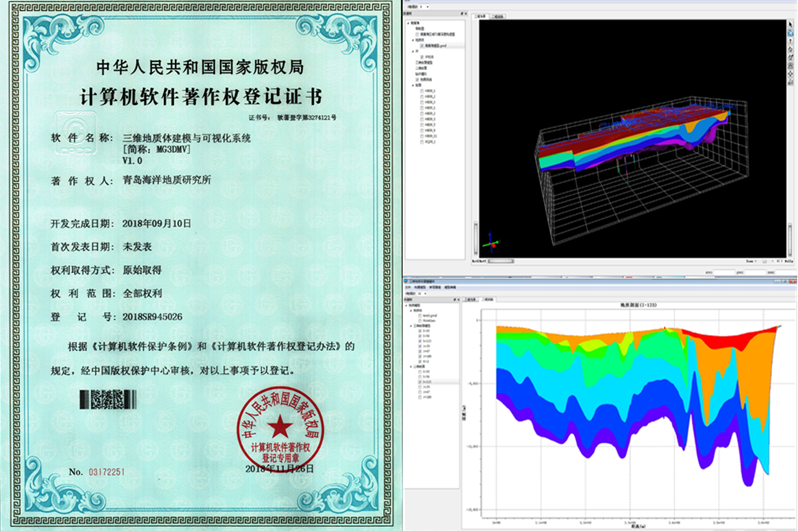Uncheck J=35 in the profile tree's first group

[x=420, y=346]
